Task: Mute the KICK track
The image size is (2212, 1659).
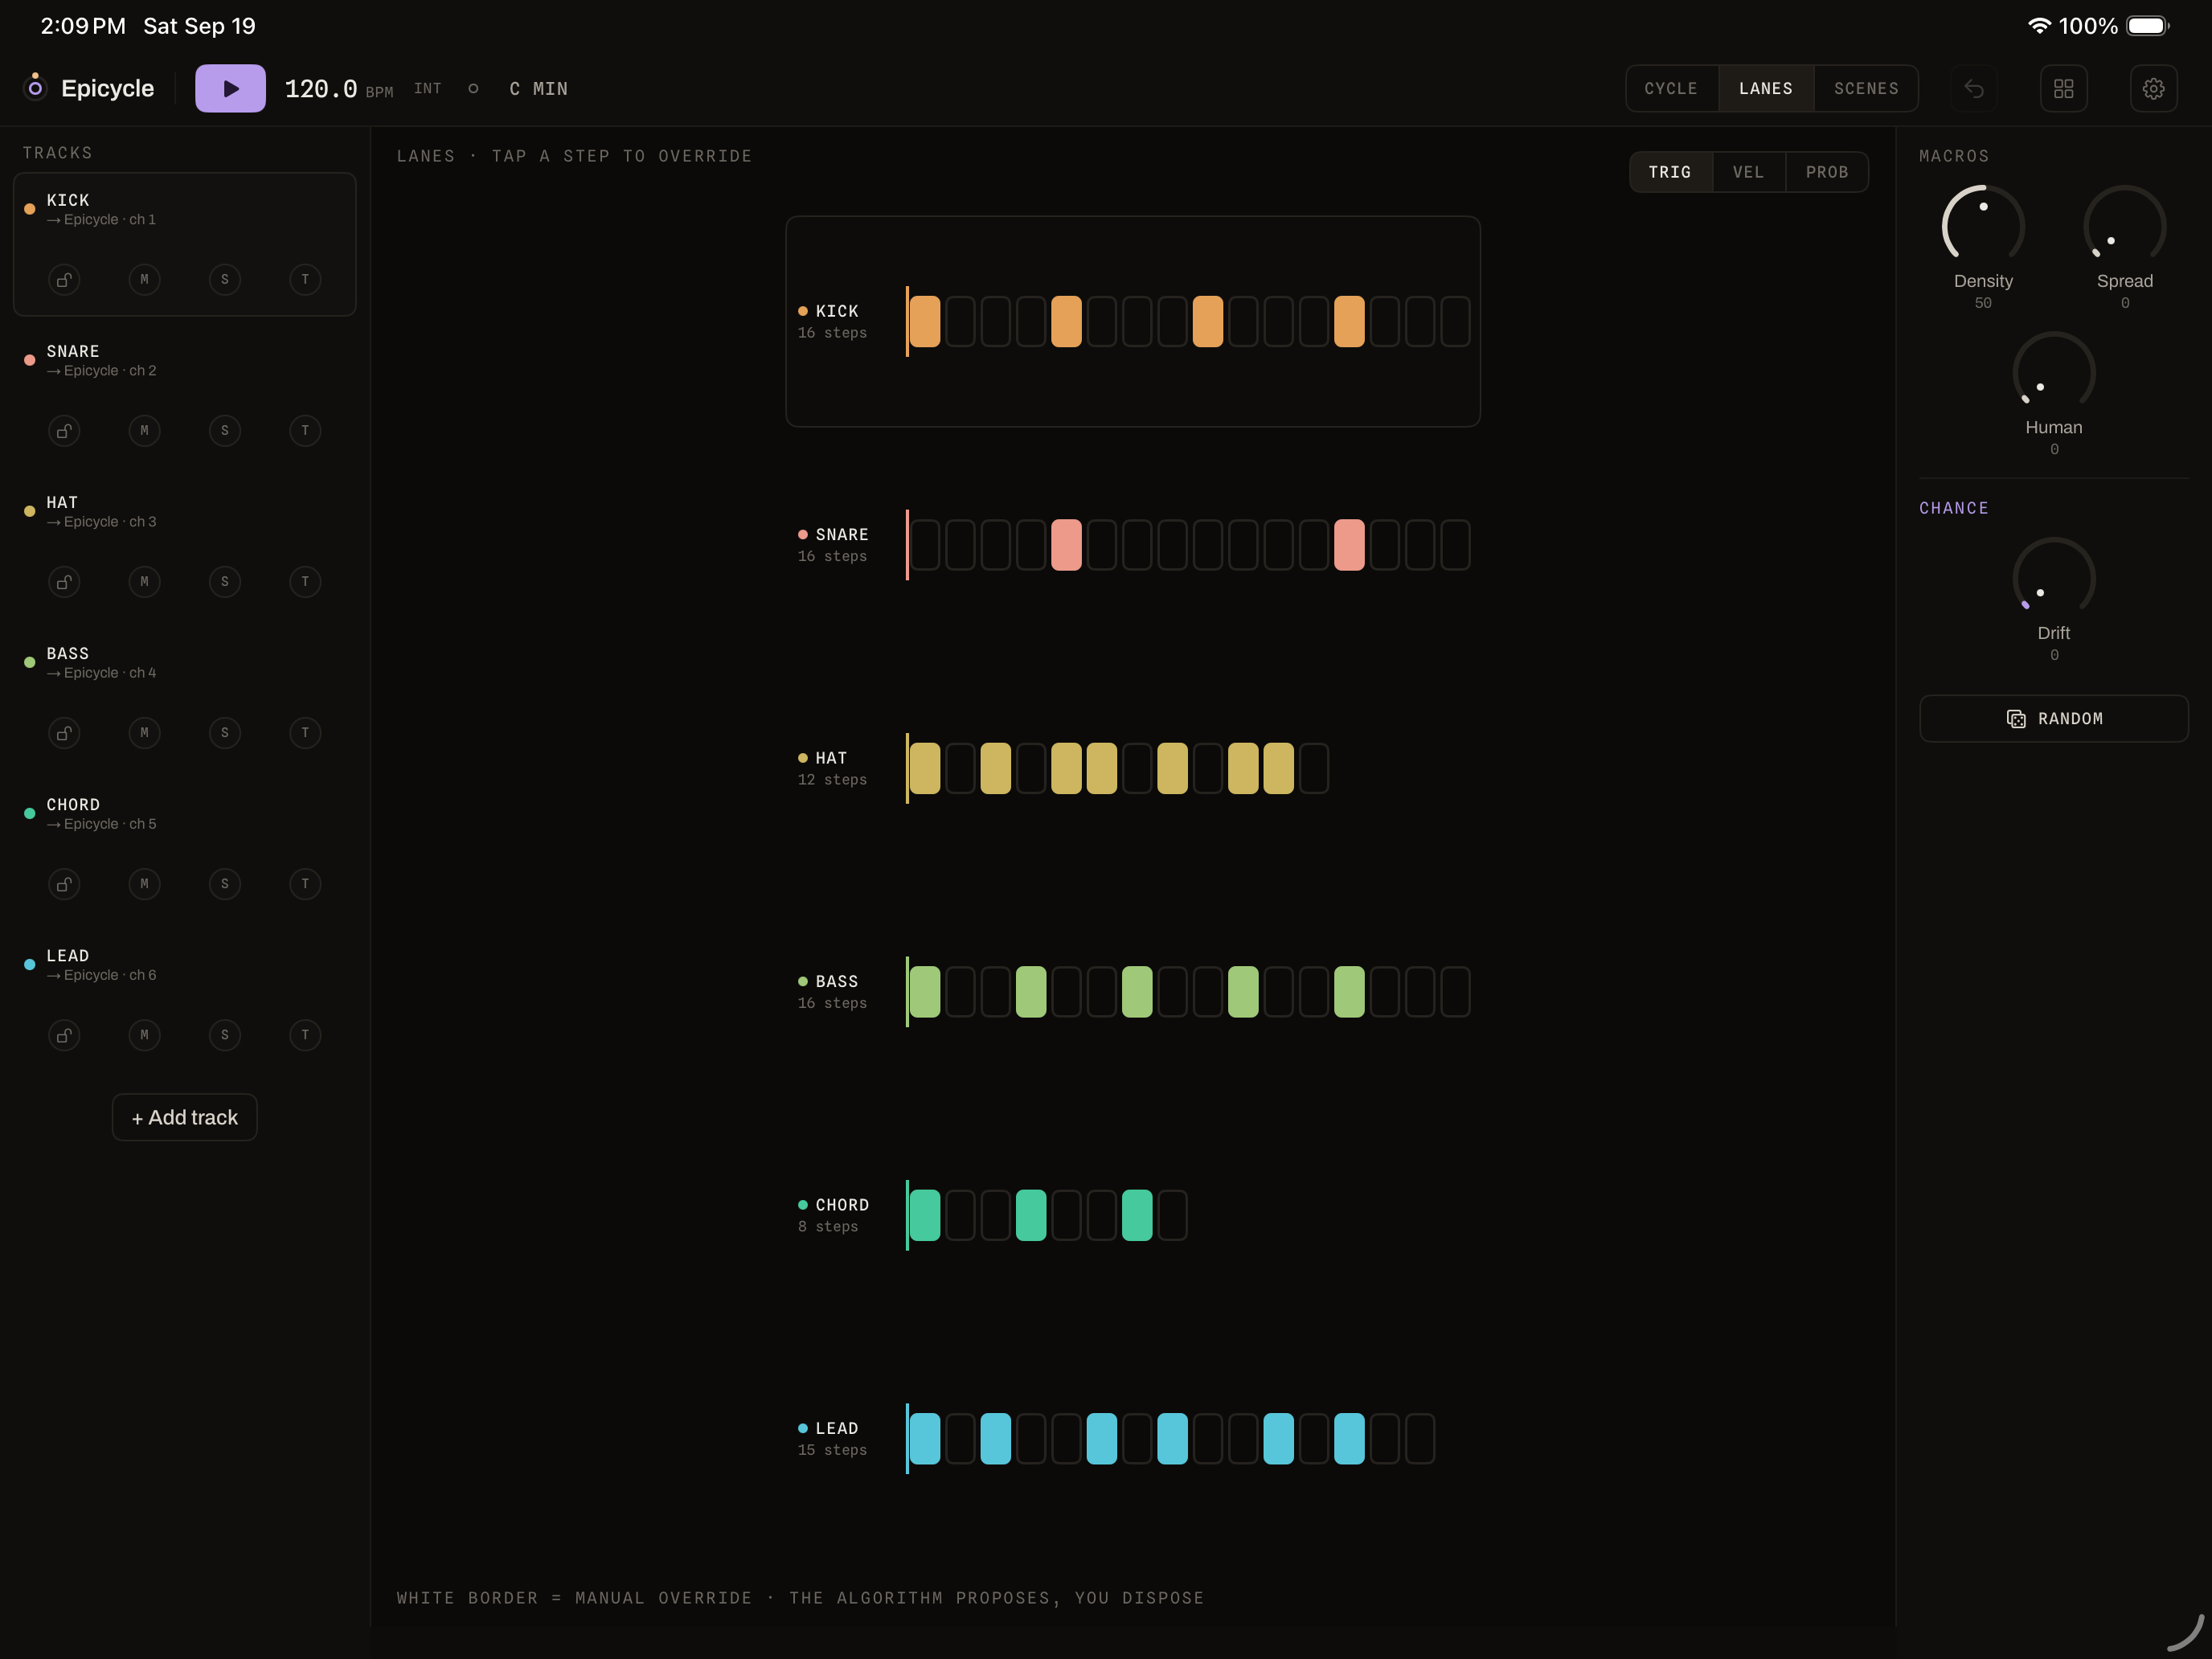Action: point(144,280)
